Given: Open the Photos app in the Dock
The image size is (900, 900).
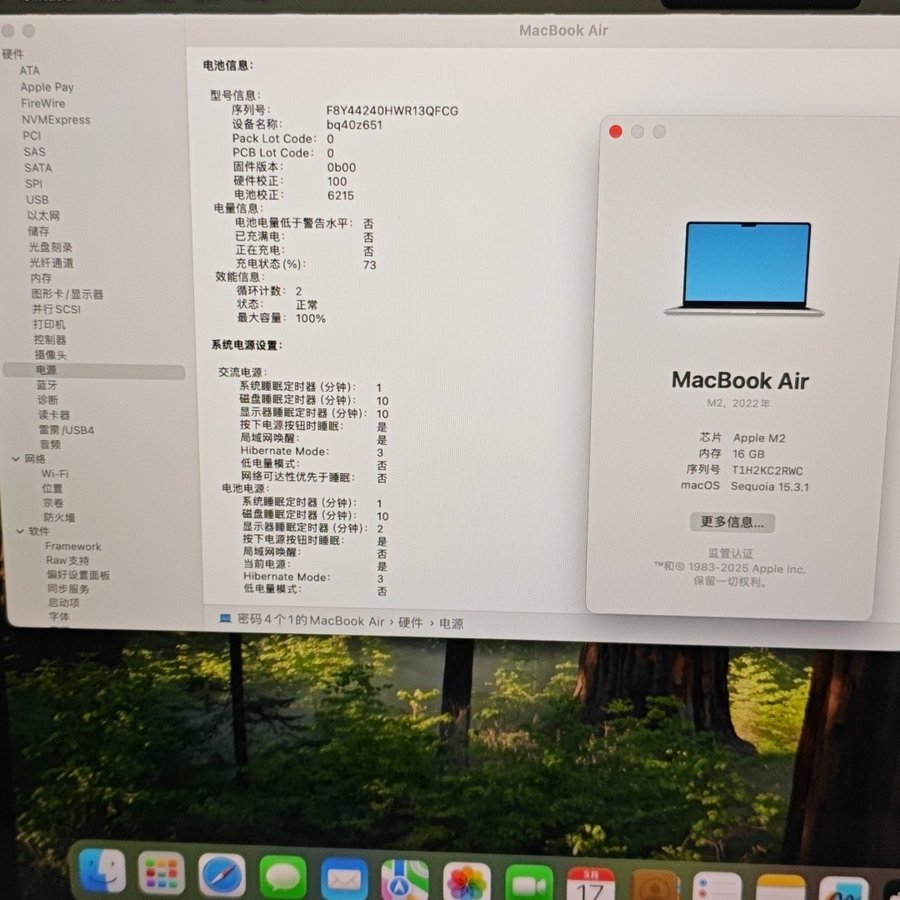Looking at the screenshot, I should (467, 882).
